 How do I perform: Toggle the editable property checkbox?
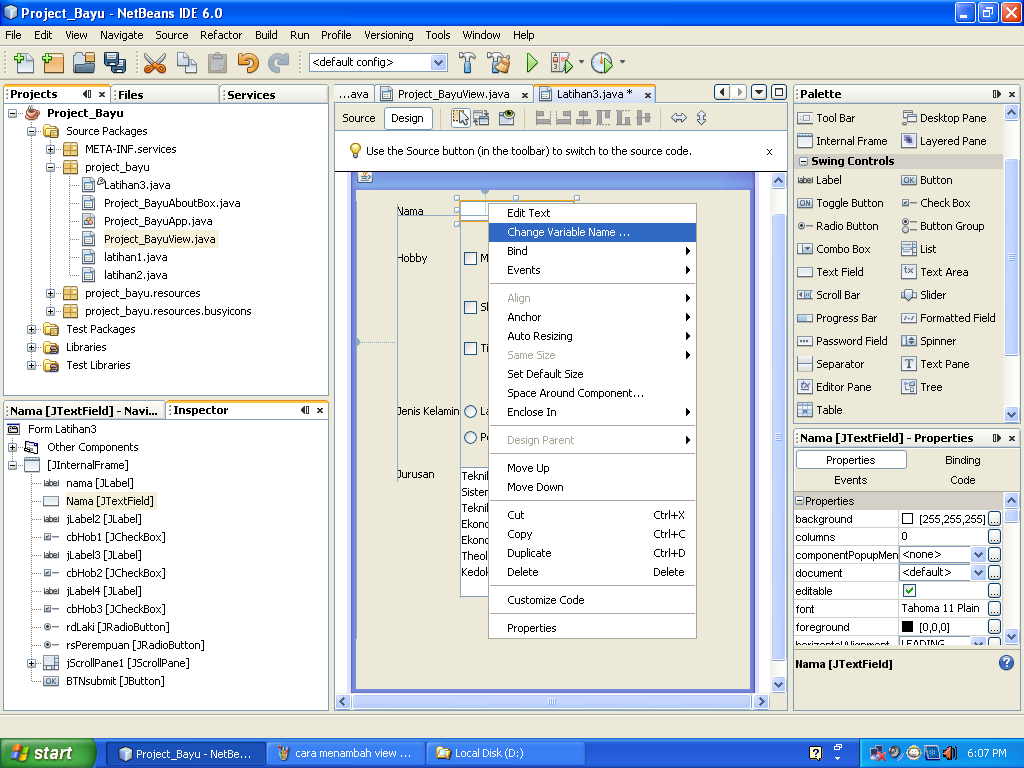pos(909,590)
